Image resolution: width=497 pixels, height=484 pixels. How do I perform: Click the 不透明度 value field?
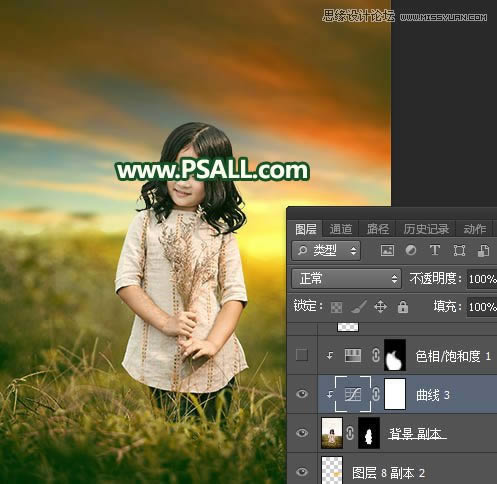click(x=482, y=279)
